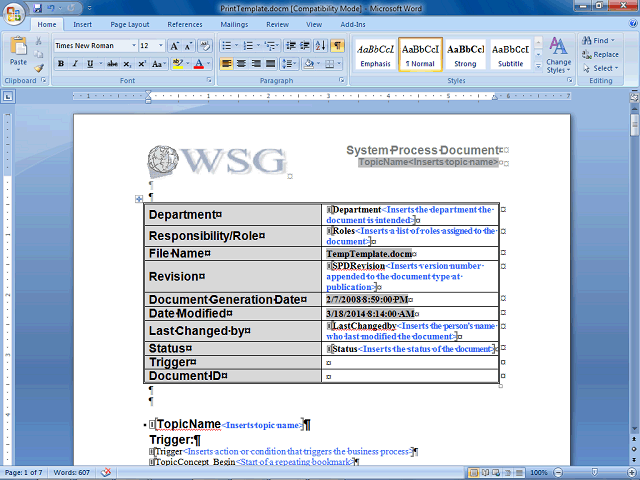Open the Add-Ins tab
This screenshot has height=480, width=640.
coord(353,24)
